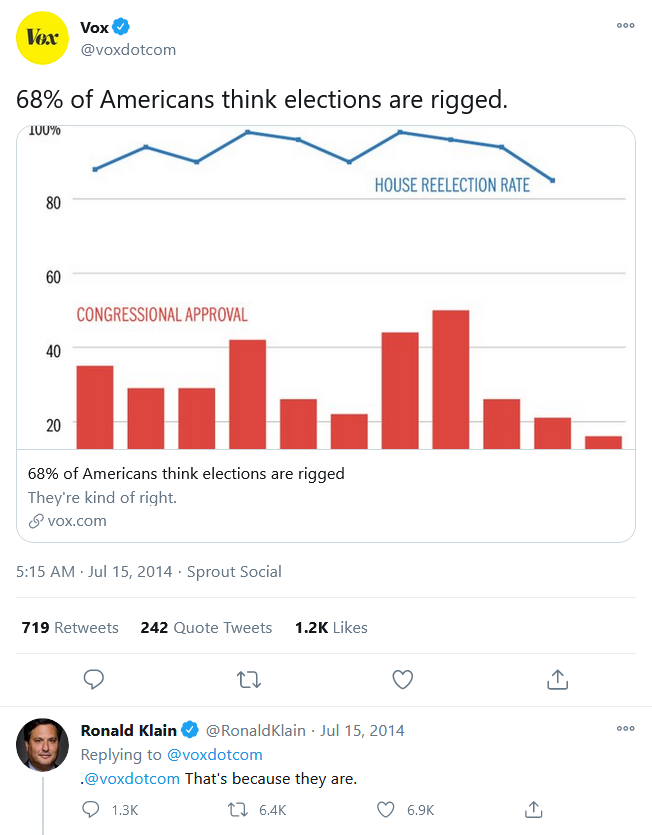The height and width of the screenshot is (835, 652).
Task: Open Ronald Klain's profile picture
Action: (43, 744)
